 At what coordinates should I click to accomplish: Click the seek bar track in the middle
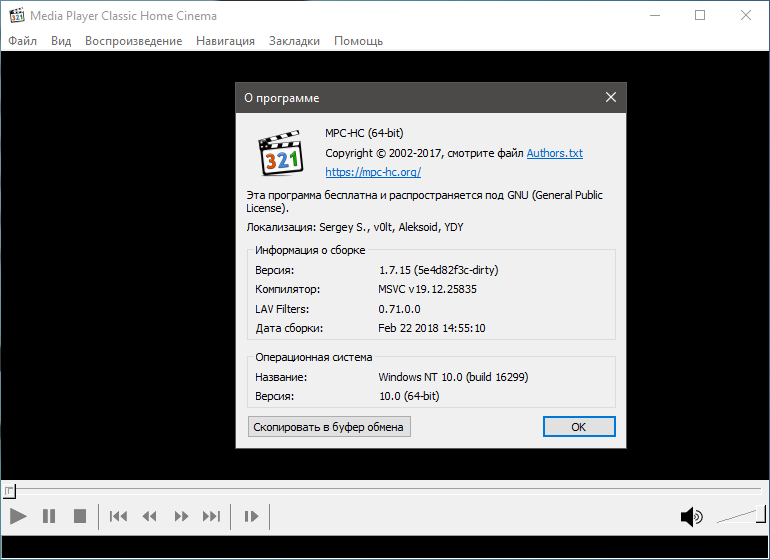click(x=385, y=490)
